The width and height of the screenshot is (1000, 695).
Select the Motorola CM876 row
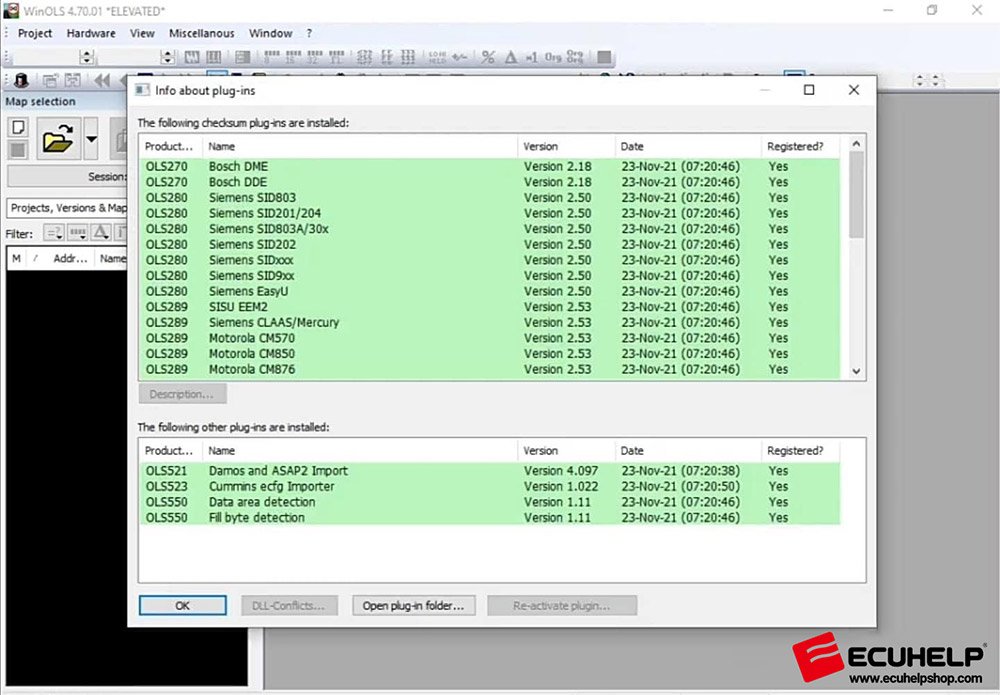[489, 369]
